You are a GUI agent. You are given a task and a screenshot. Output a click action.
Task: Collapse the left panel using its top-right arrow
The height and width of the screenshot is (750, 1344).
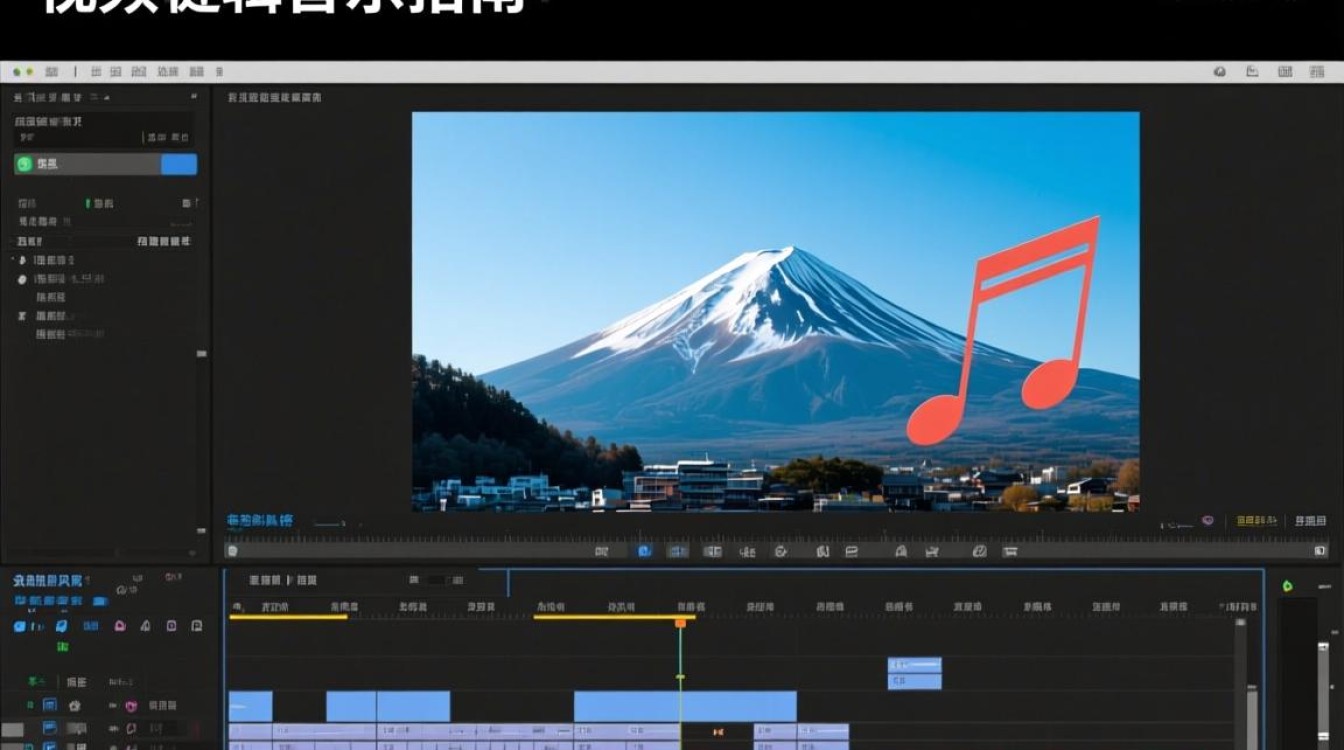click(x=194, y=97)
